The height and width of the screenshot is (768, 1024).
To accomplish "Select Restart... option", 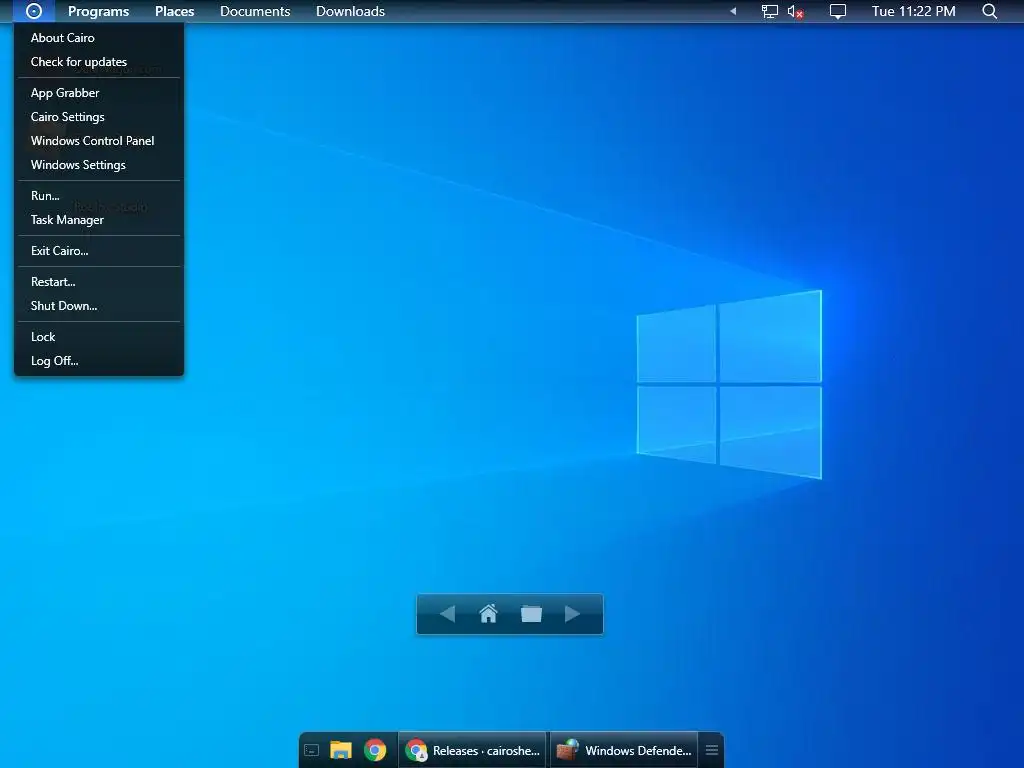I will pyautogui.click(x=99, y=282).
